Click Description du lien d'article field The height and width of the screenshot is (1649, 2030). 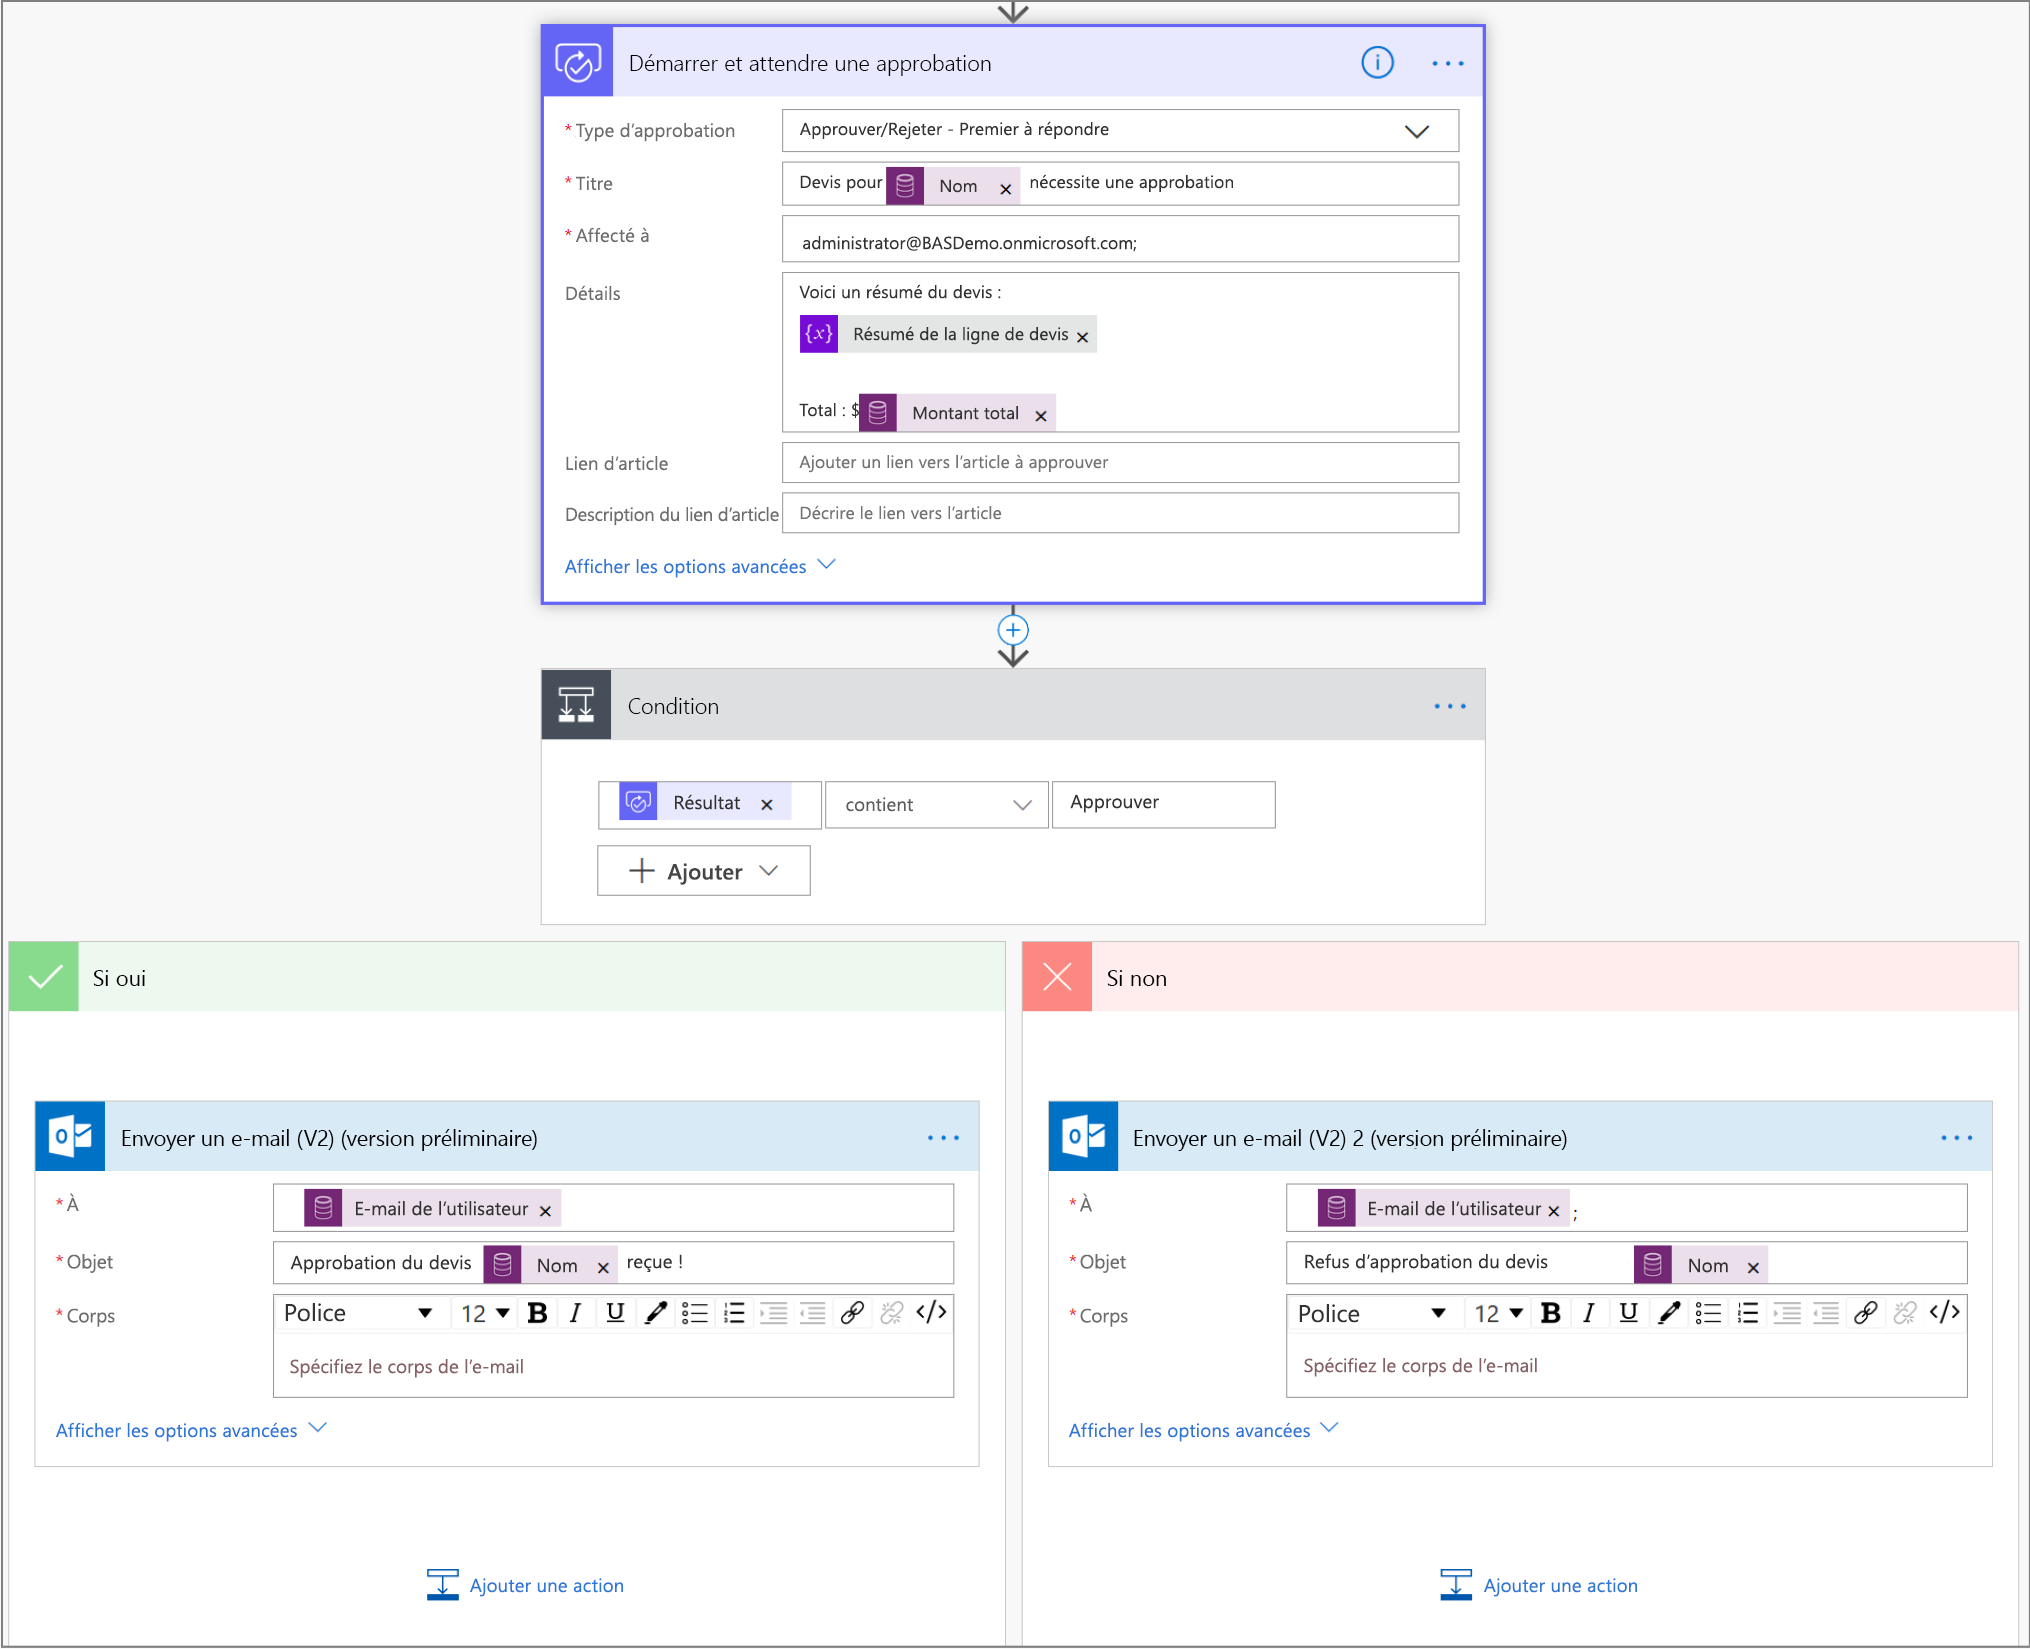point(1120,513)
